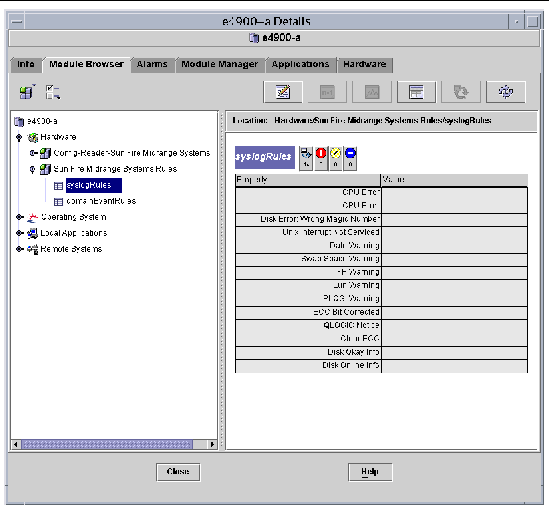Viewport: 549px width, 506px height.
Task: Click the probe toolbar button
Action: [506, 92]
